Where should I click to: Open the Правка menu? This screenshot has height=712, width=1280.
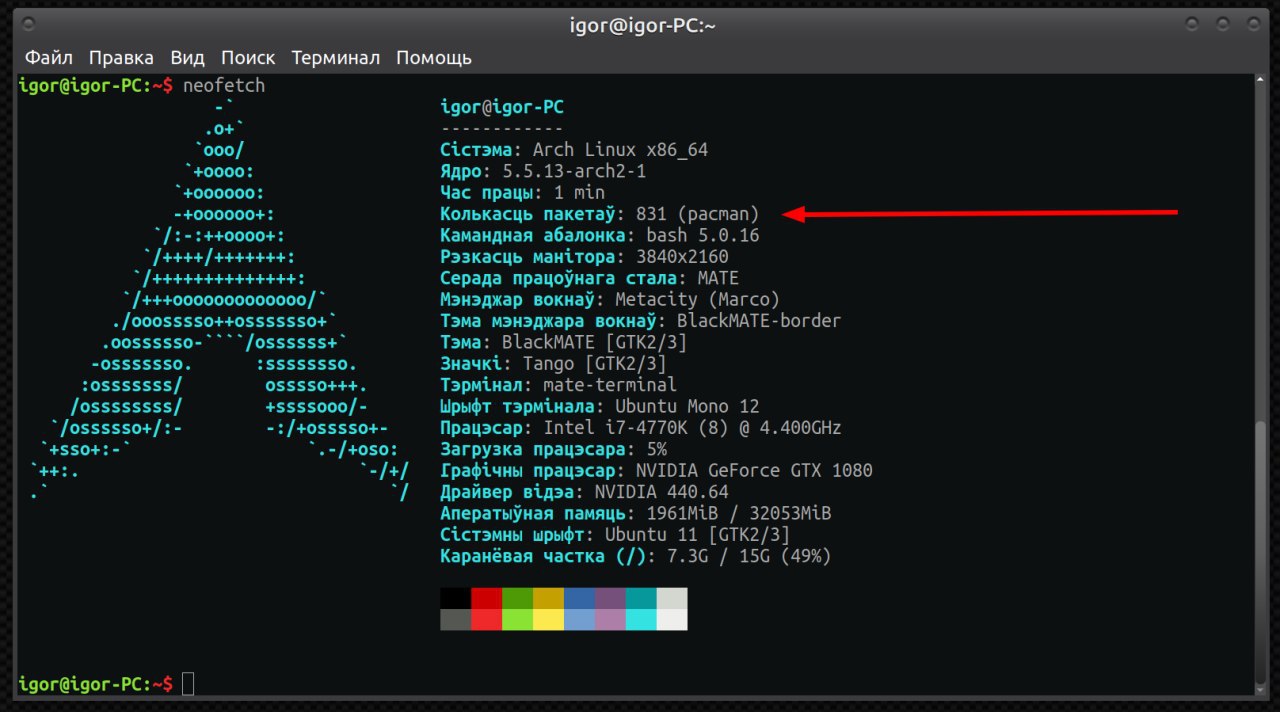121,58
